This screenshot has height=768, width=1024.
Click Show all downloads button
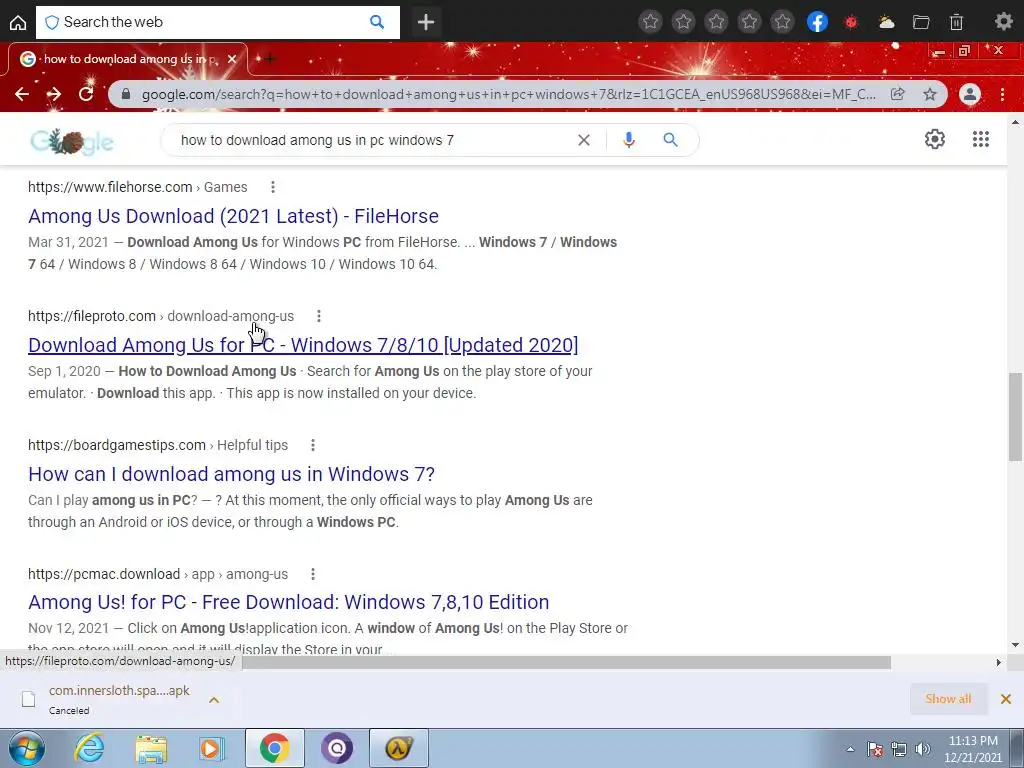click(948, 699)
